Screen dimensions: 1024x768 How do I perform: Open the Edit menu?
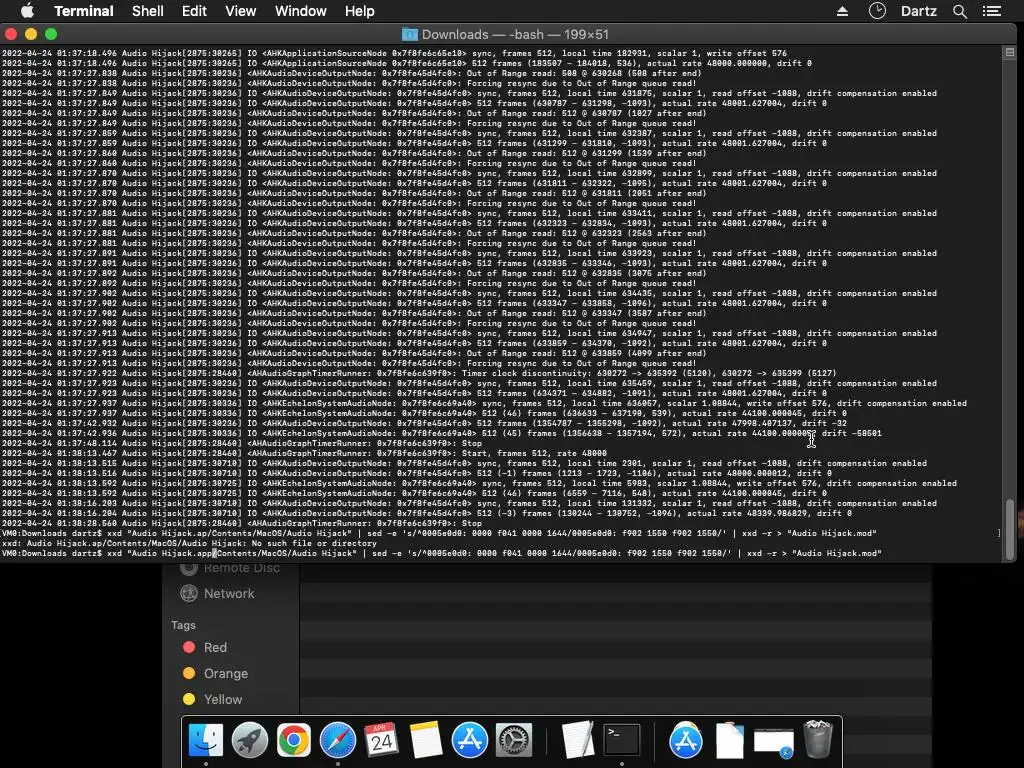194,11
